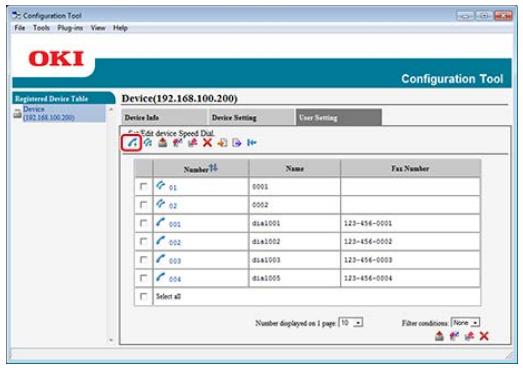Viewport: 523px width, 368px height.
Task: Click the new speed dial phone icon
Action: click(132, 143)
